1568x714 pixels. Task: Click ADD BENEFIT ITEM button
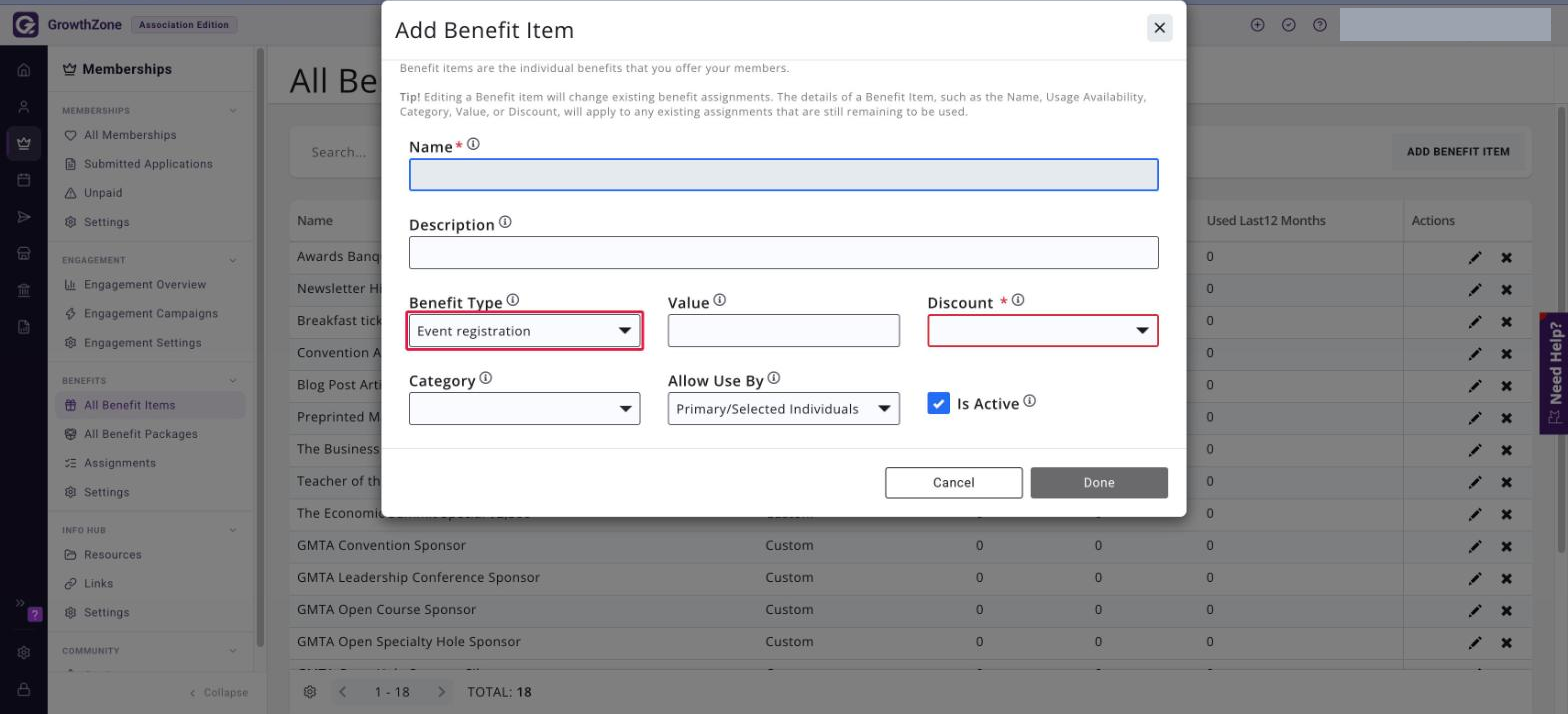pos(1458,152)
